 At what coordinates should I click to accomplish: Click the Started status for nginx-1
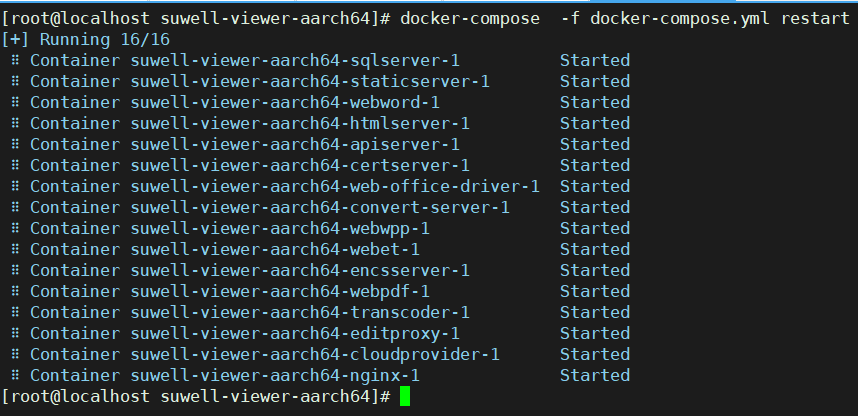[595, 376]
